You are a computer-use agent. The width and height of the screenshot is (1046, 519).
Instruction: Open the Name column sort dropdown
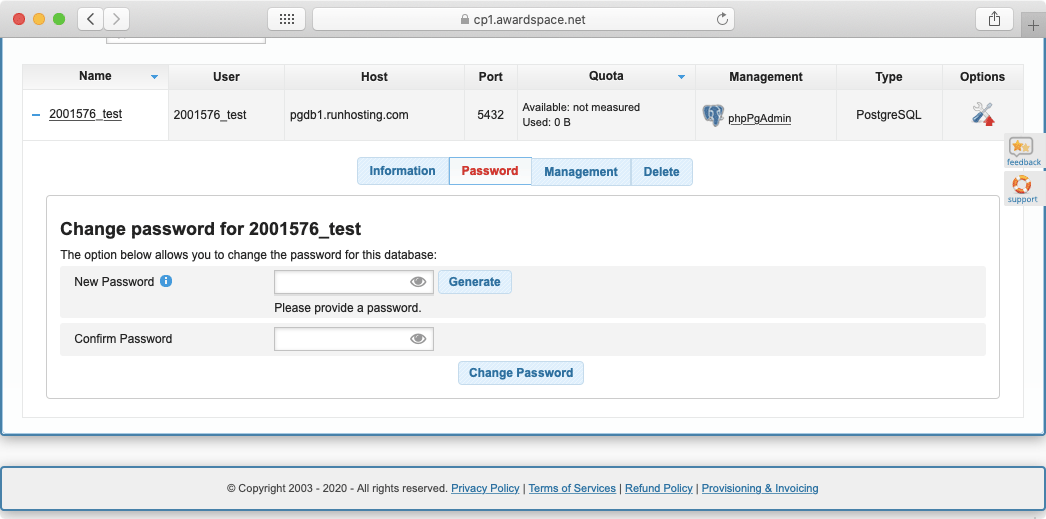[154, 77]
